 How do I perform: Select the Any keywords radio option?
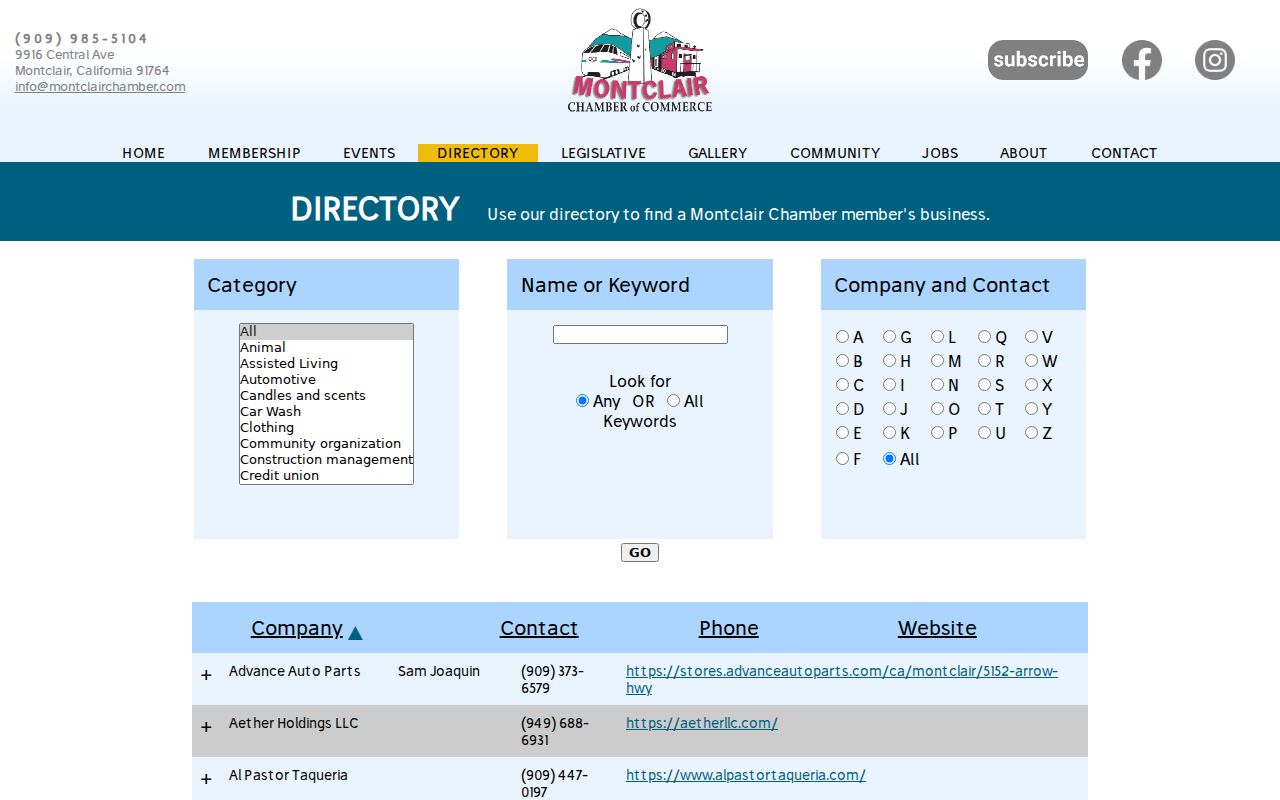pyautogui.click(x=582, y=401)
